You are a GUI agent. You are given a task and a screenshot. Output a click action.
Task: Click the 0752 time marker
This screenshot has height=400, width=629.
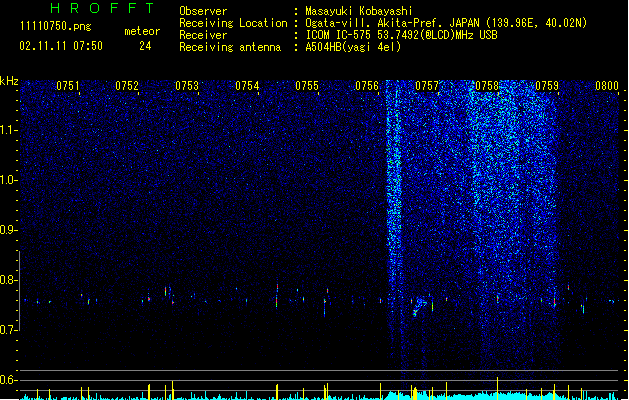point(127,86)
